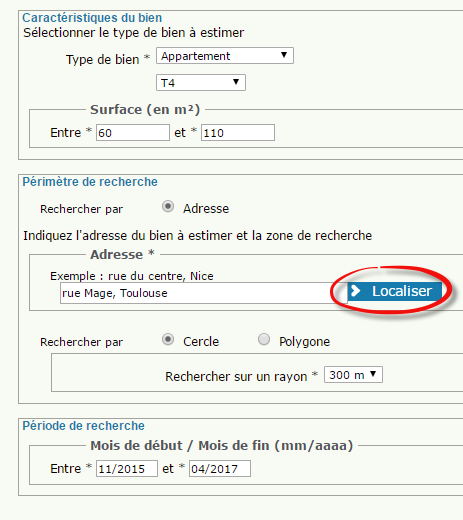The height and width of the screenshot is (520, 463).
Task: Click the Adresse label next to radio
Action: pyautogui.click(x=206, y=209)
